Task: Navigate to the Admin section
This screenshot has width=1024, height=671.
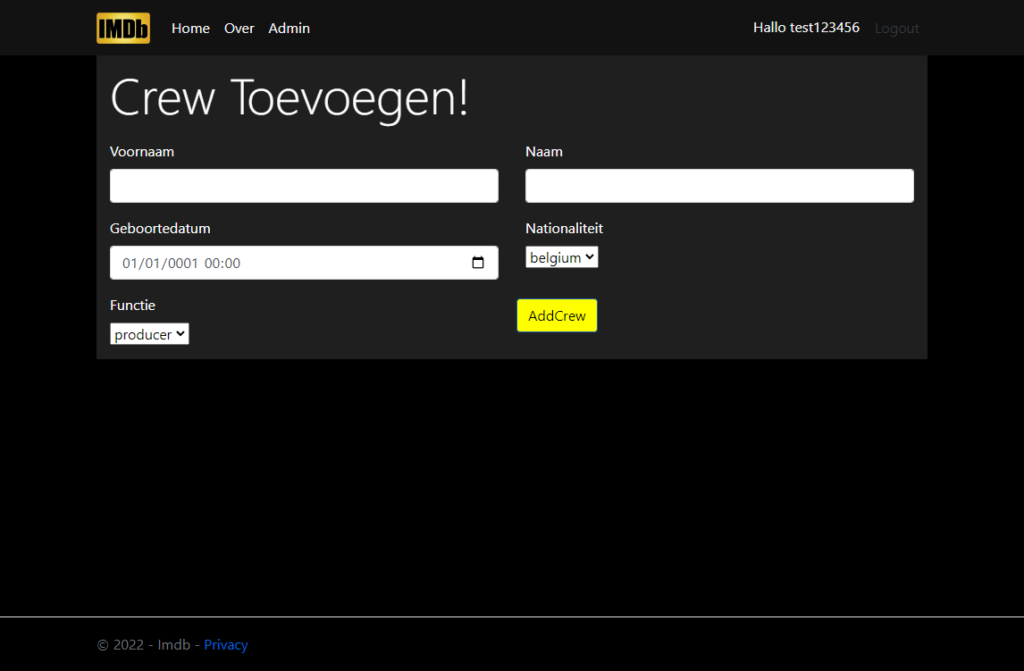Action: point(289,28)
